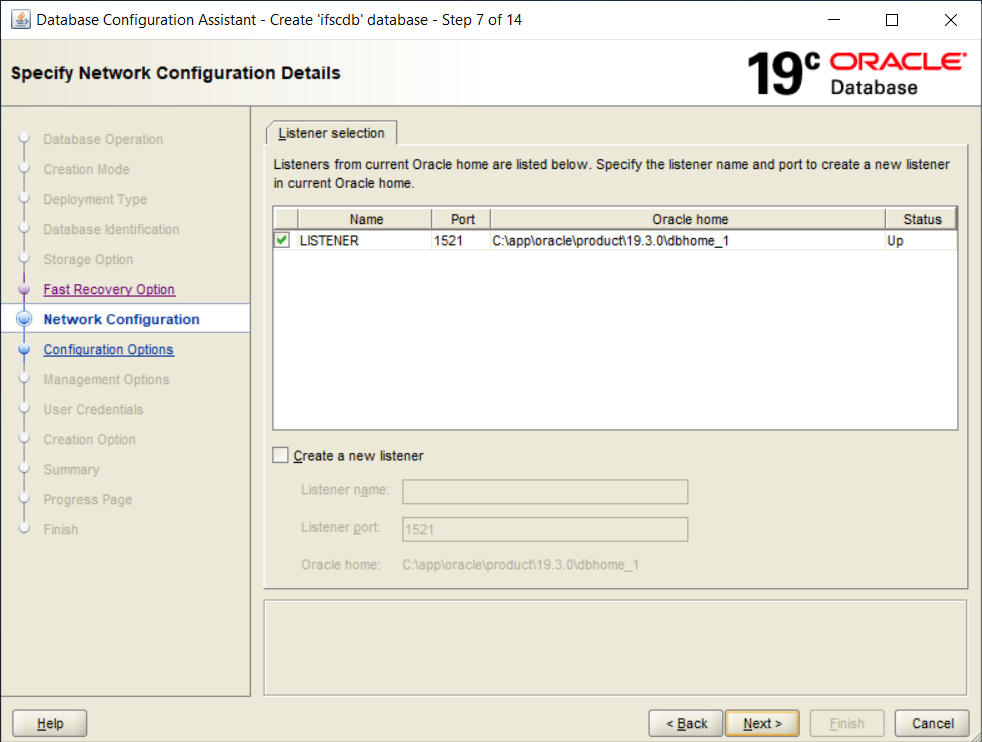Click the Oracle 19c Database logo
Screen dimensions: 982x742
click(856, 73)
